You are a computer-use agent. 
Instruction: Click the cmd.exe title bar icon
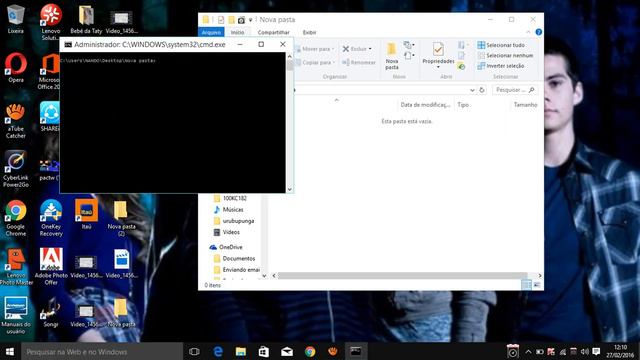(x=68, y=44)
